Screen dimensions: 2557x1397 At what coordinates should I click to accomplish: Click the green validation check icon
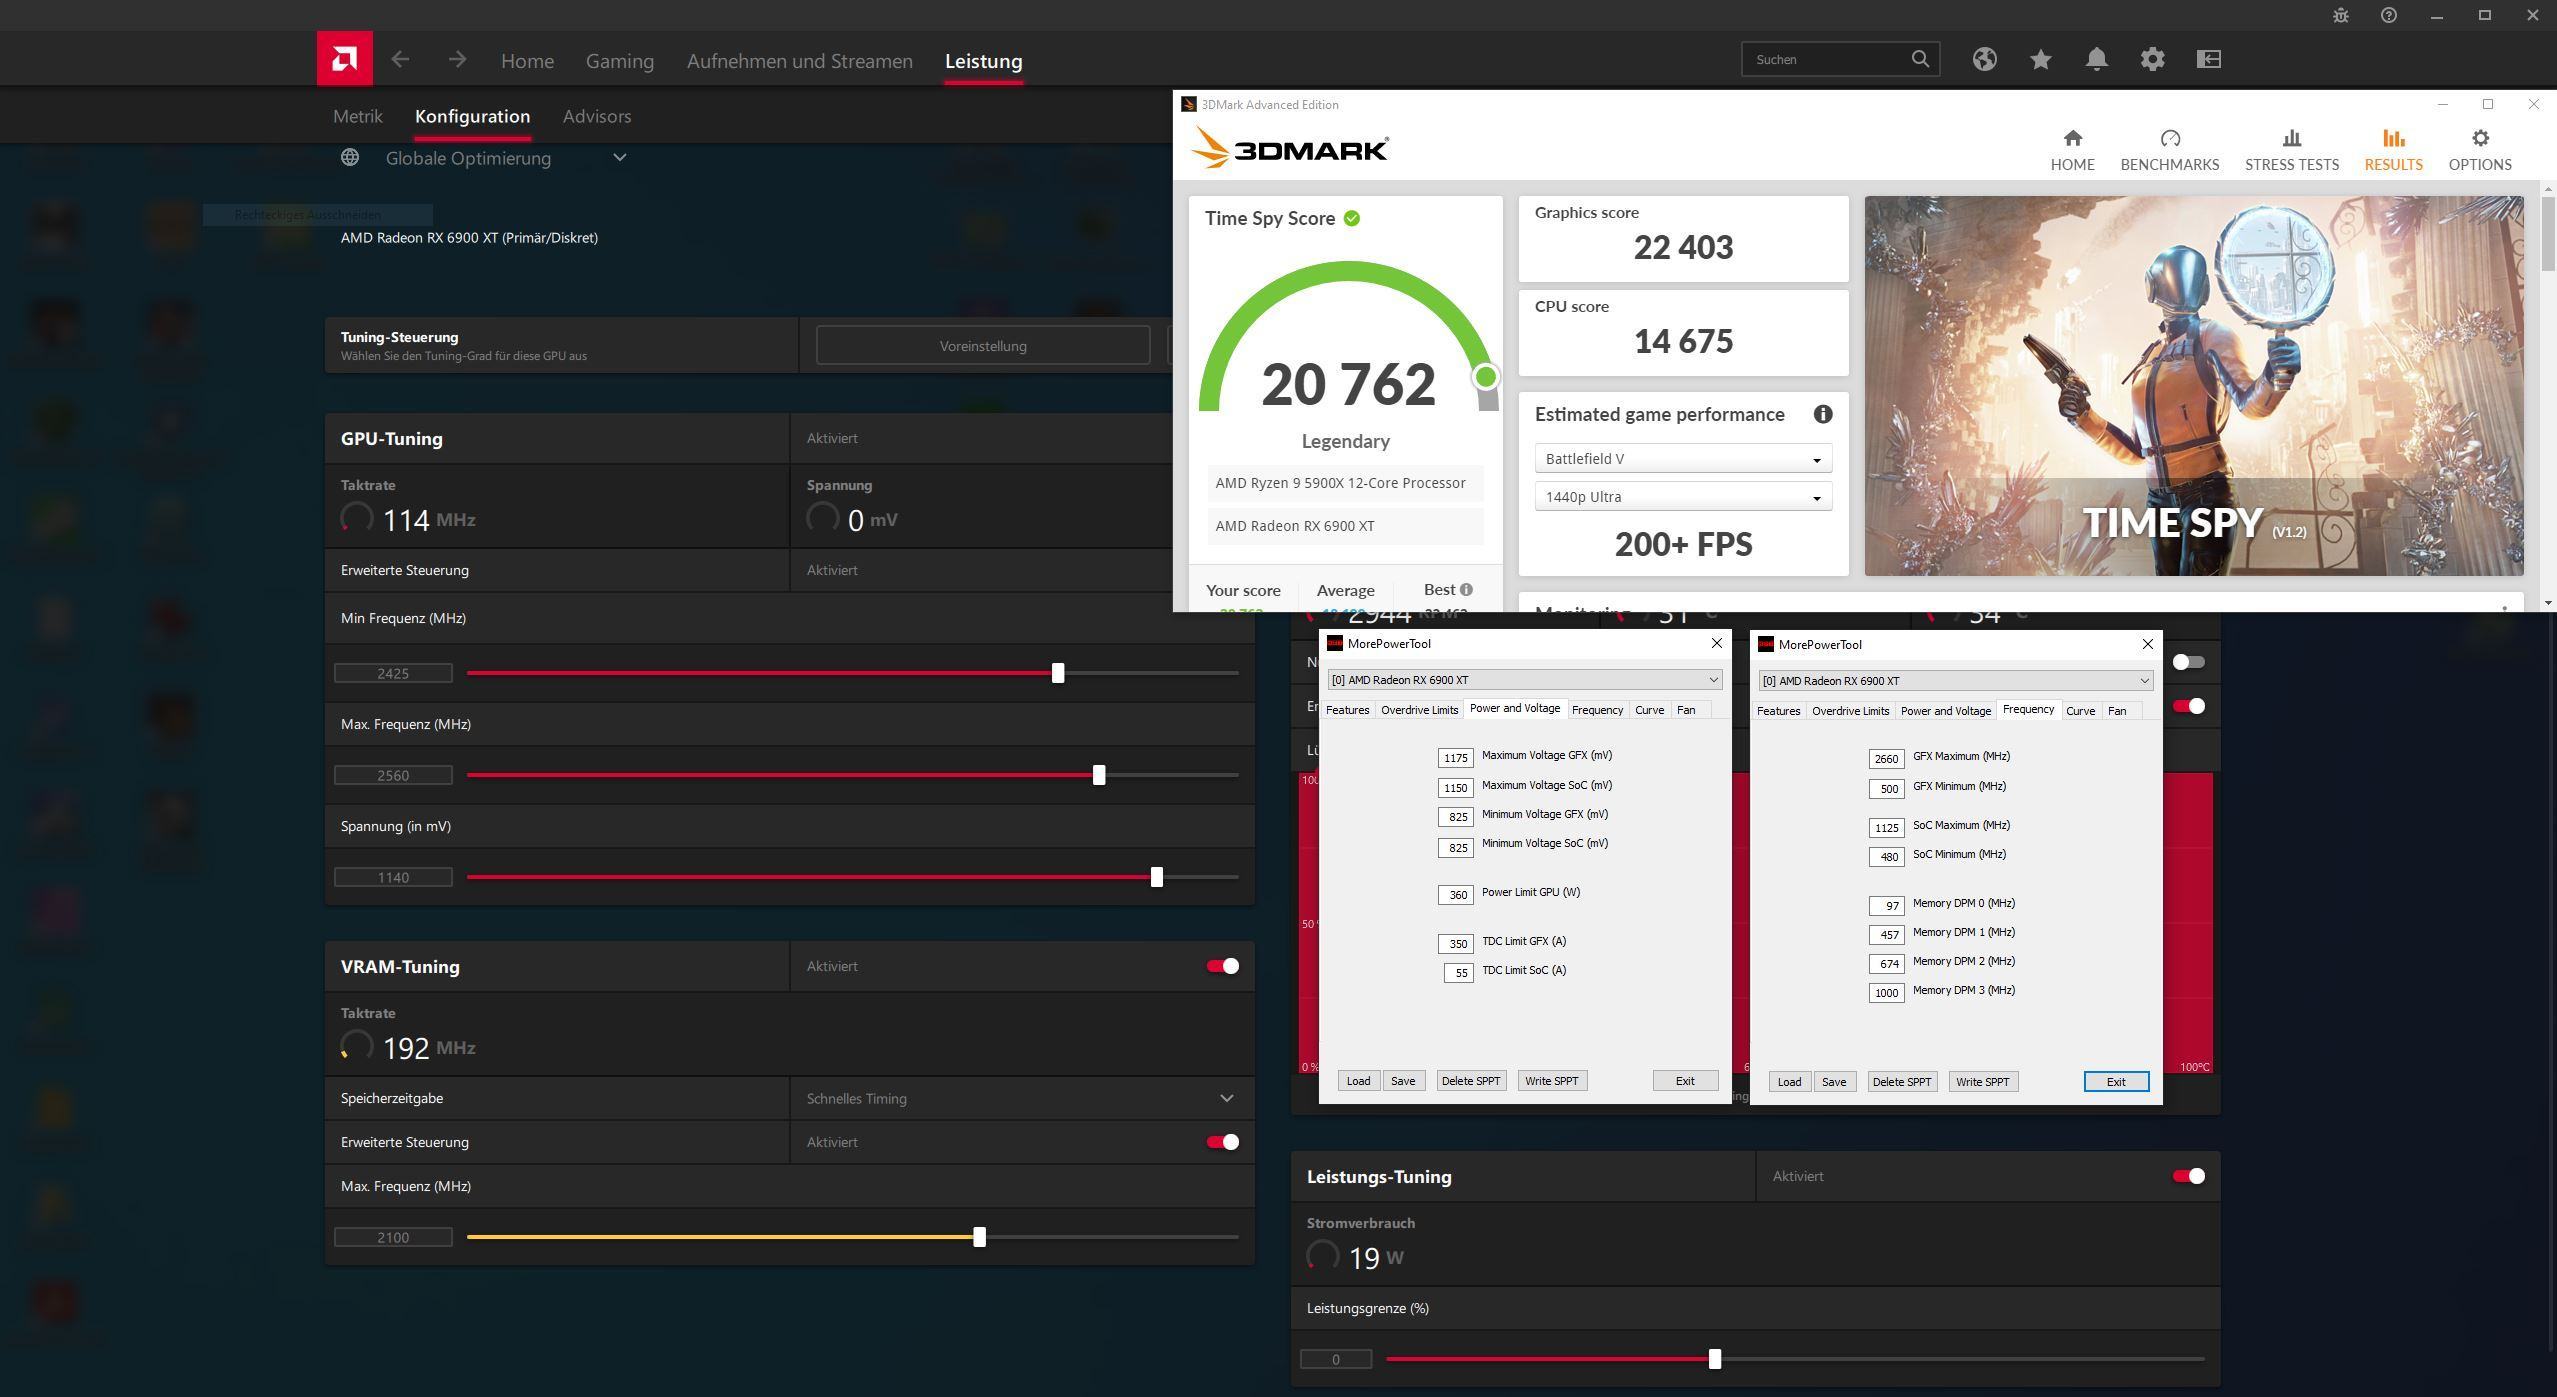1352,218
